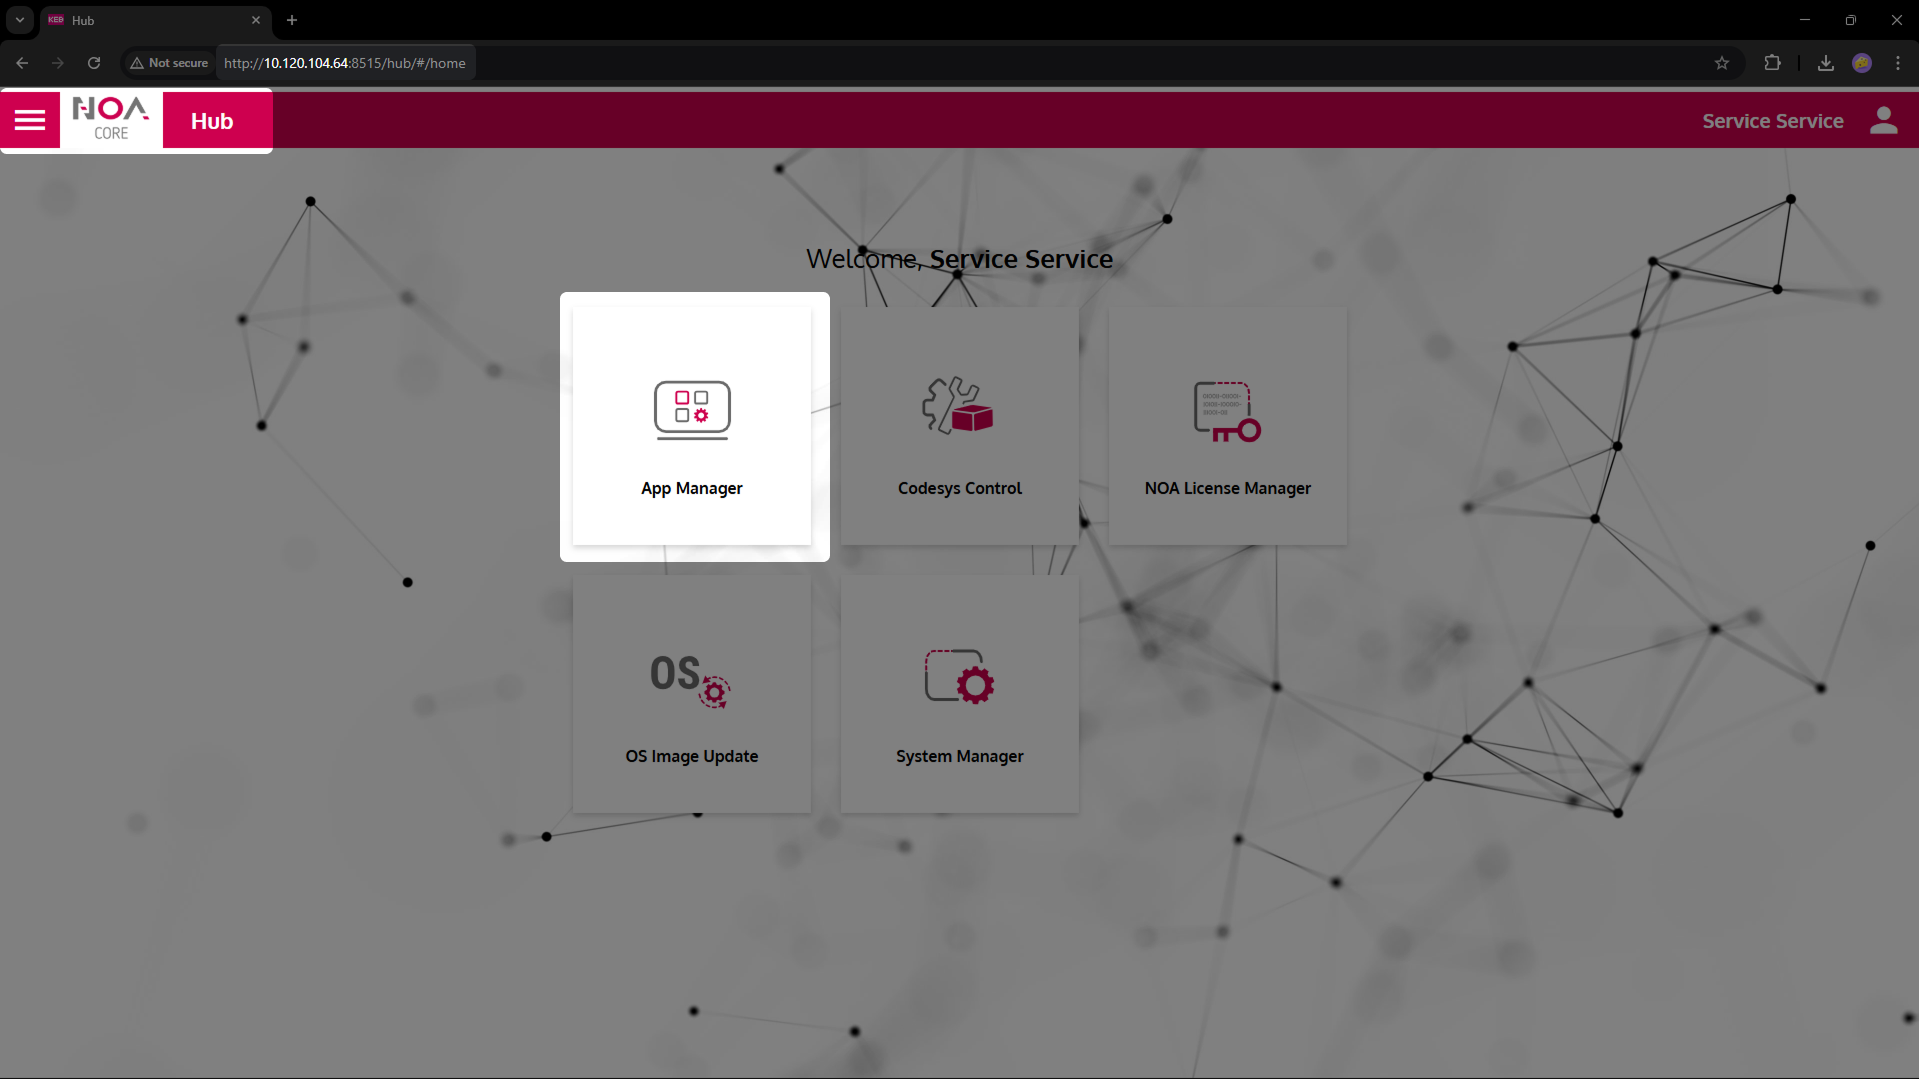Open the browser downloads panel
This screenshot has width=1919, height=1079.
(x=1825, y=63)
